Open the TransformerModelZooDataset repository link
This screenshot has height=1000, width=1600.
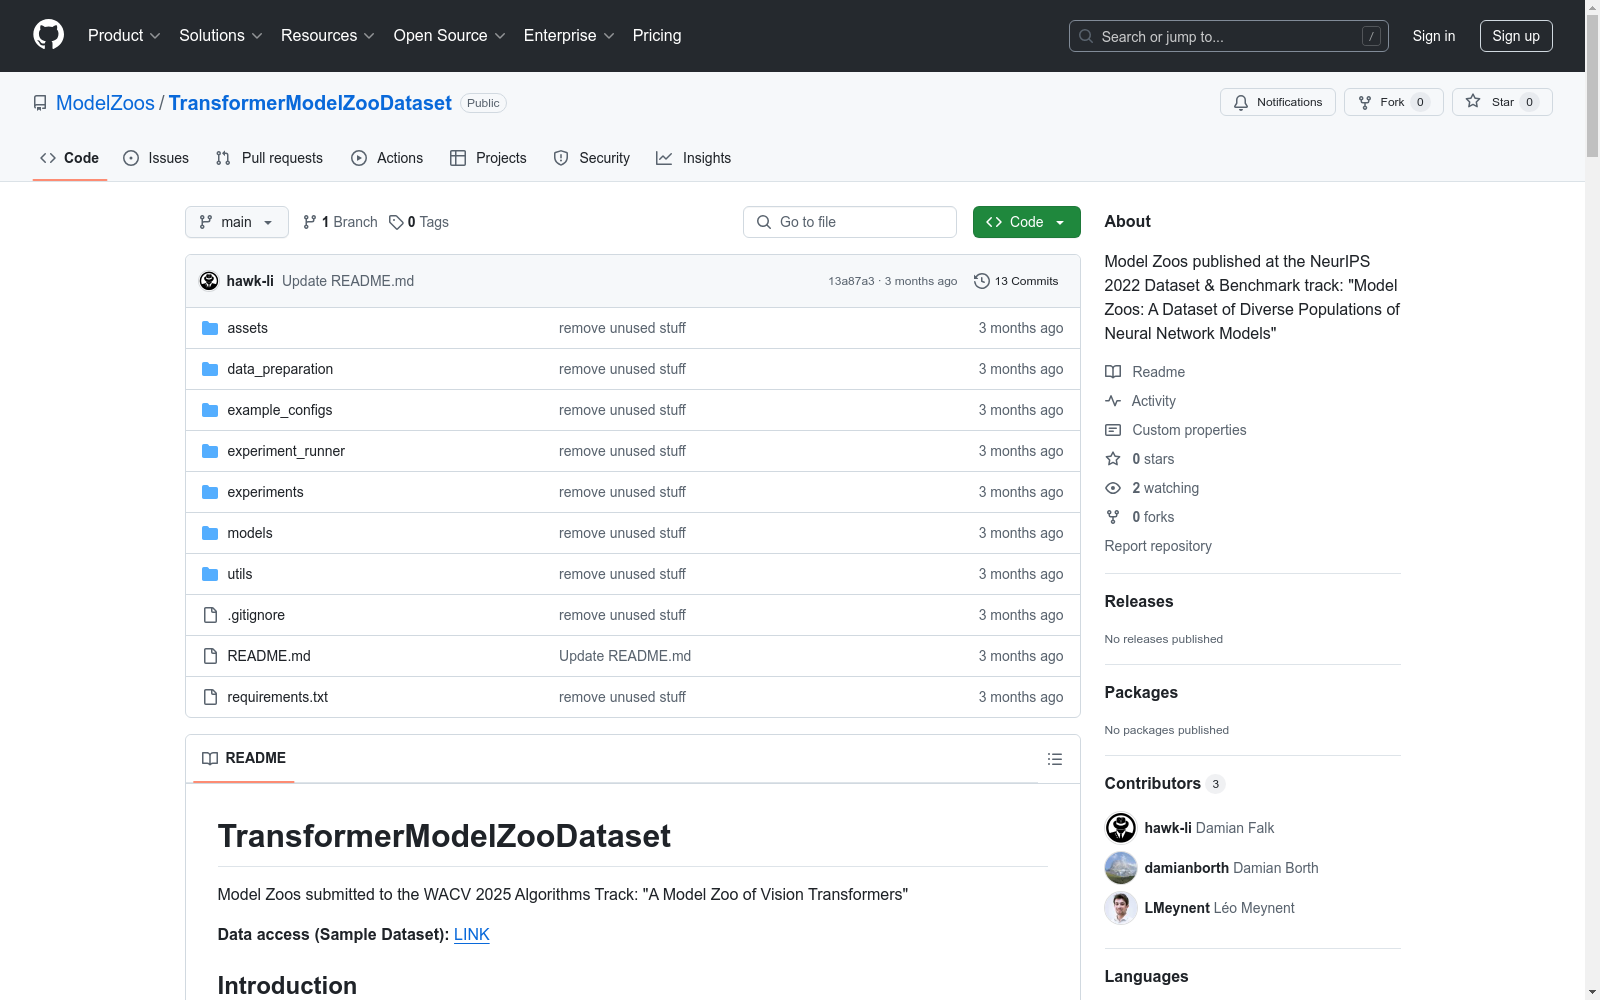coord(310,103)
